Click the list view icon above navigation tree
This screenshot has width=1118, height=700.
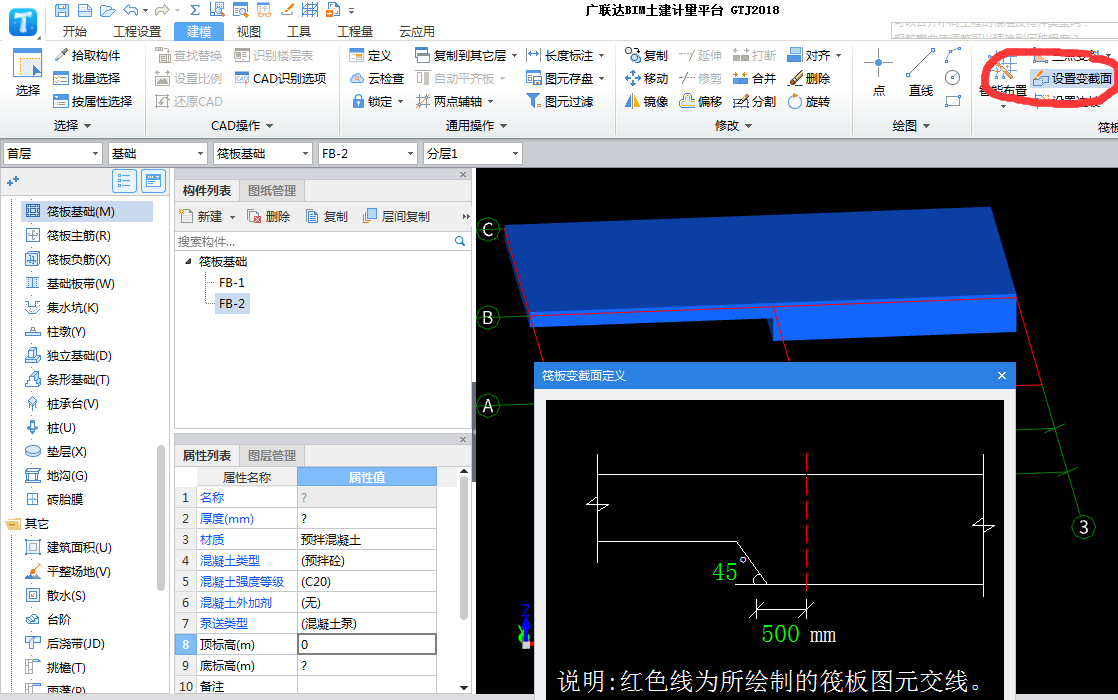tap(124, 181)
